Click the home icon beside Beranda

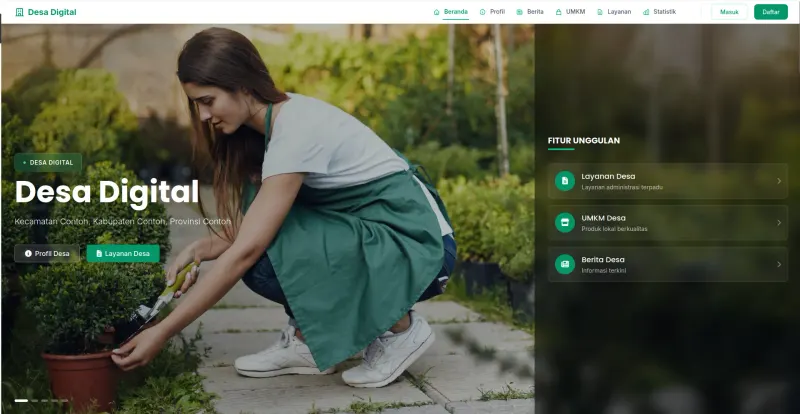pyautogui.click(x=436, y=12)
